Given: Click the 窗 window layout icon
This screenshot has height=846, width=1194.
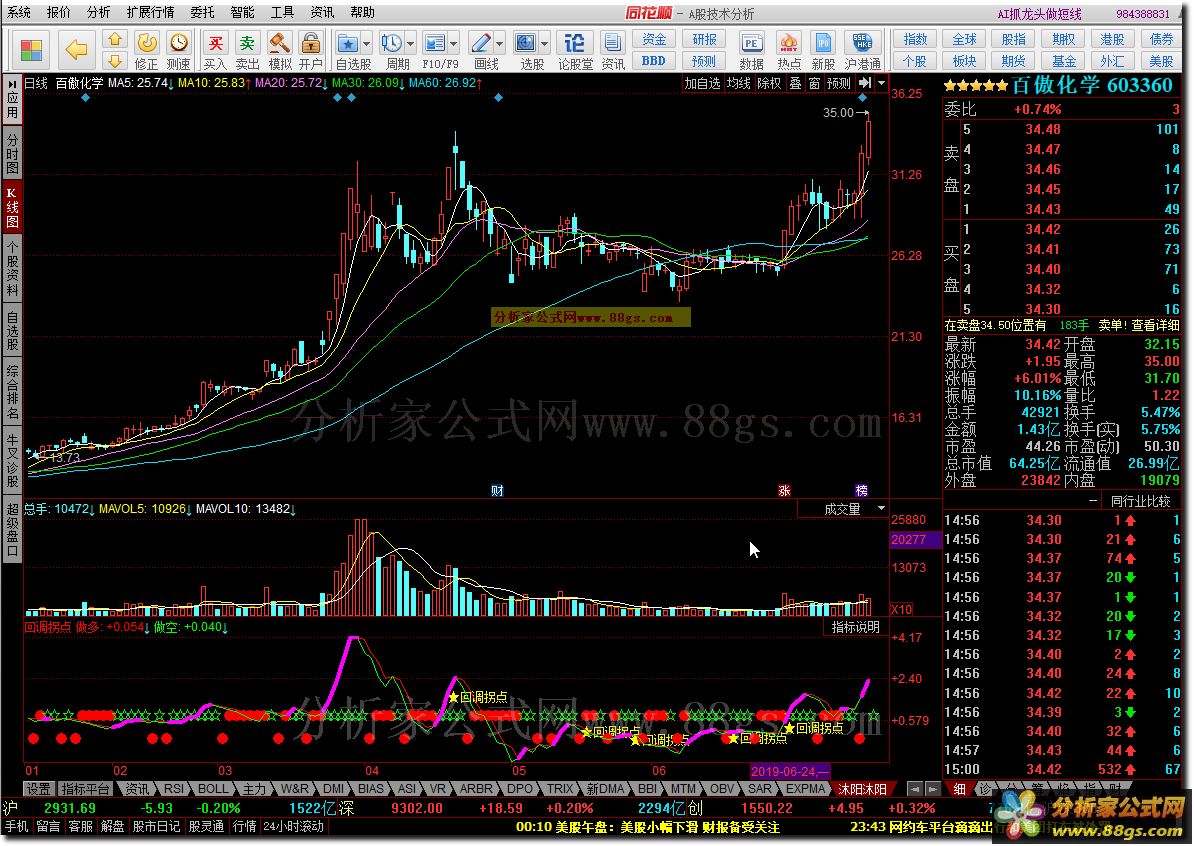Looking at the screenshot, I should 814,83.
